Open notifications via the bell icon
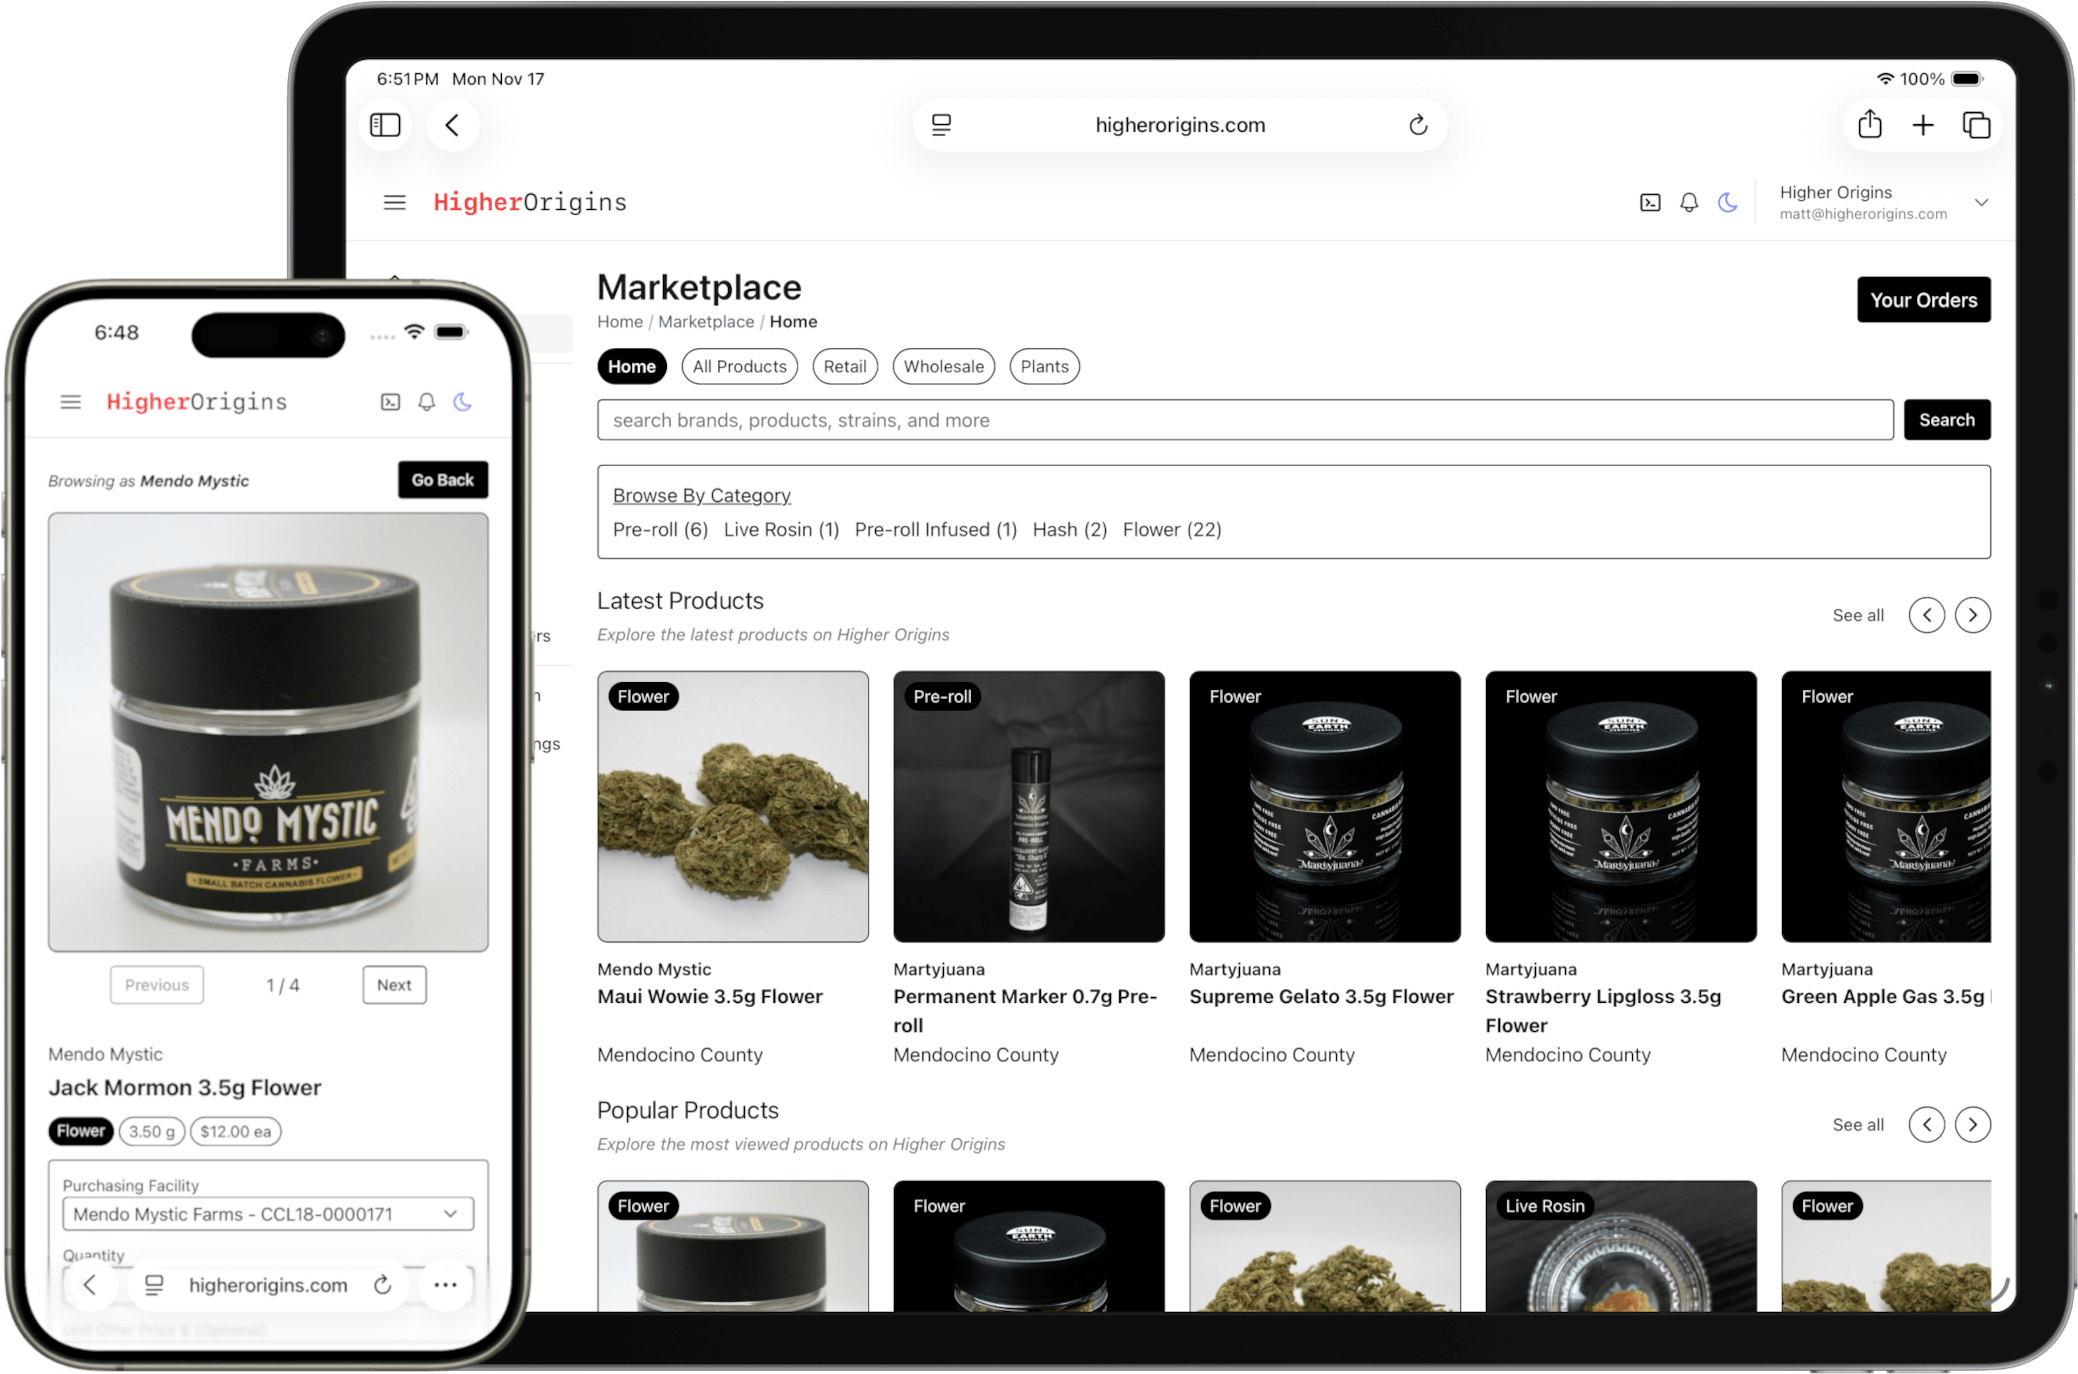The image size is (2078, 1374). point(1689,202)
